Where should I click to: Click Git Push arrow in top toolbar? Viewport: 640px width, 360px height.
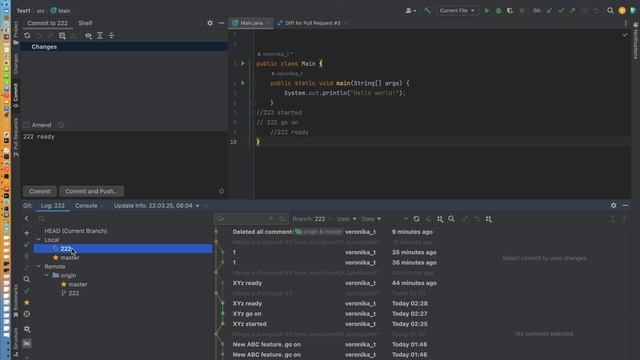572,11
